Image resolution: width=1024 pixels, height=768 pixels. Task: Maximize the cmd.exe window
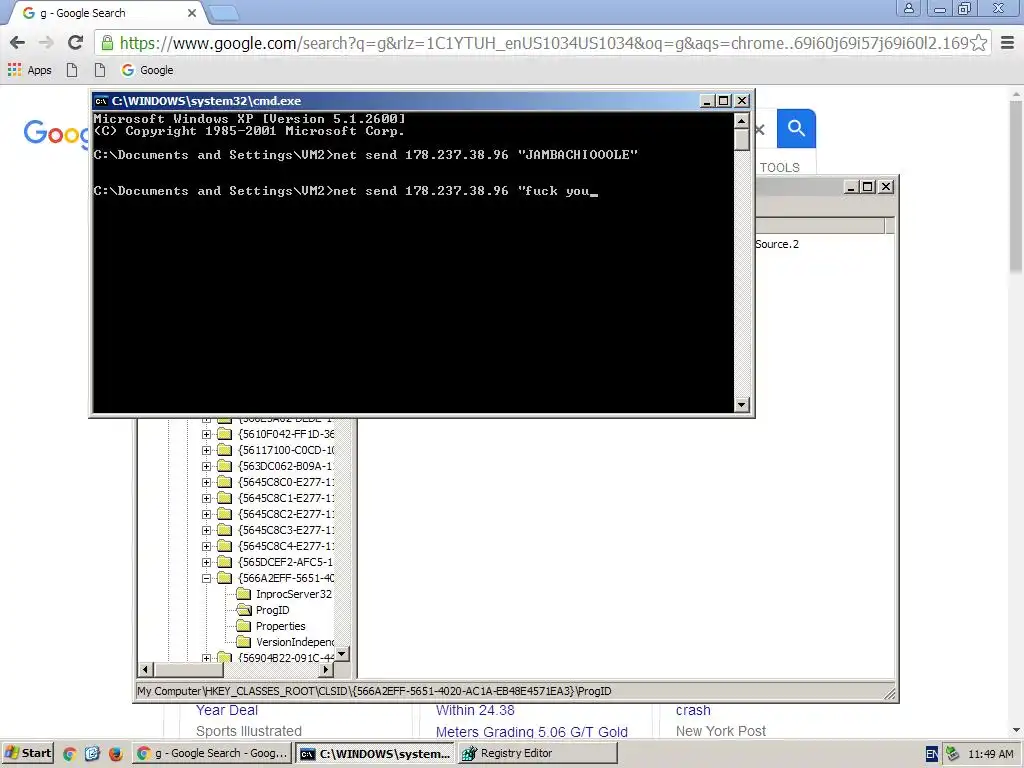(x=724, y=101)
